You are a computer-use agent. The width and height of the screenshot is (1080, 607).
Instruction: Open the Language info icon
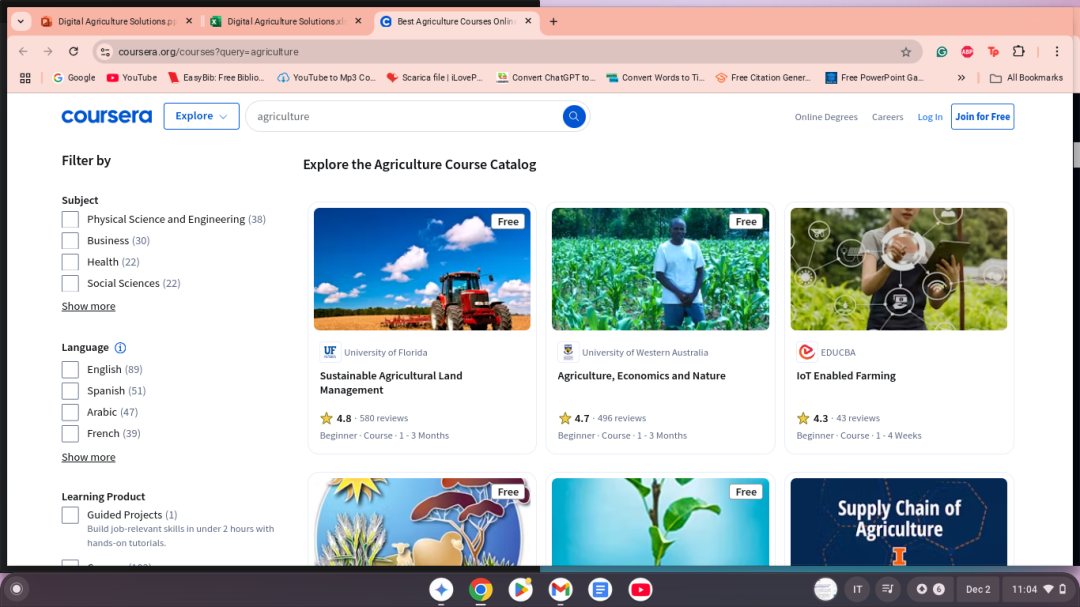(x=121, y=347)
